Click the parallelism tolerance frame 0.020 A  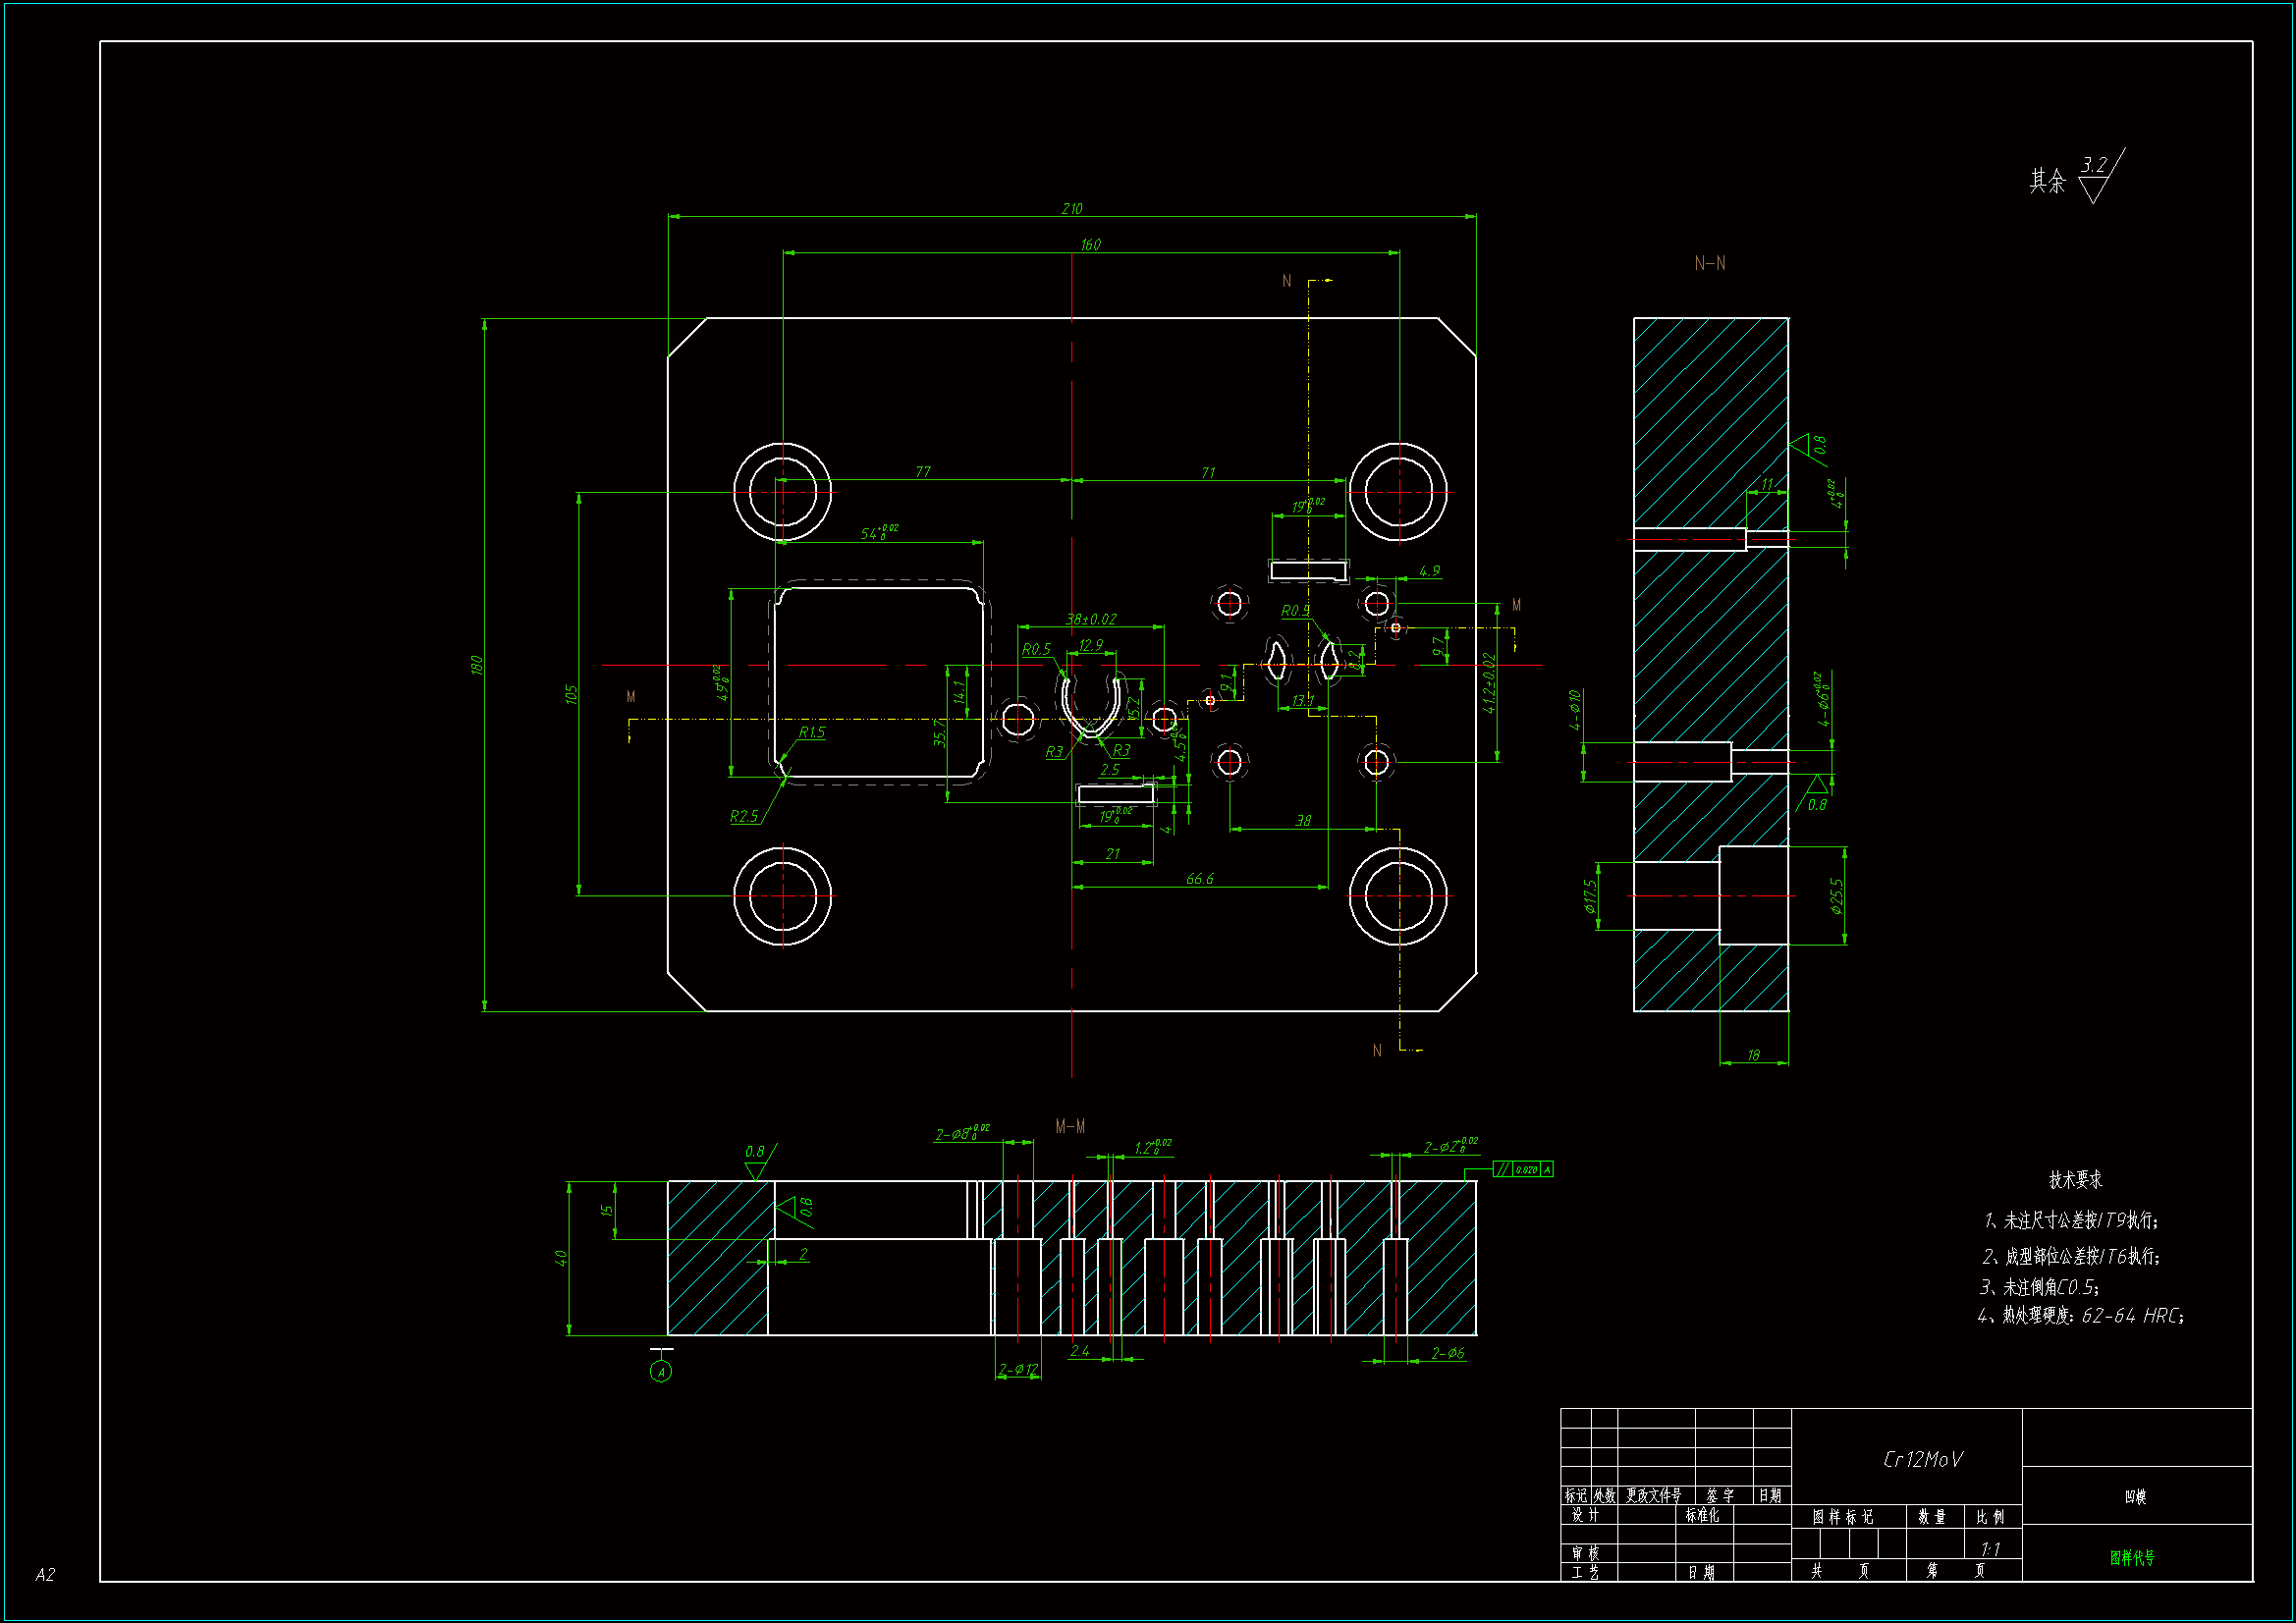(x=1523, y=1169)
